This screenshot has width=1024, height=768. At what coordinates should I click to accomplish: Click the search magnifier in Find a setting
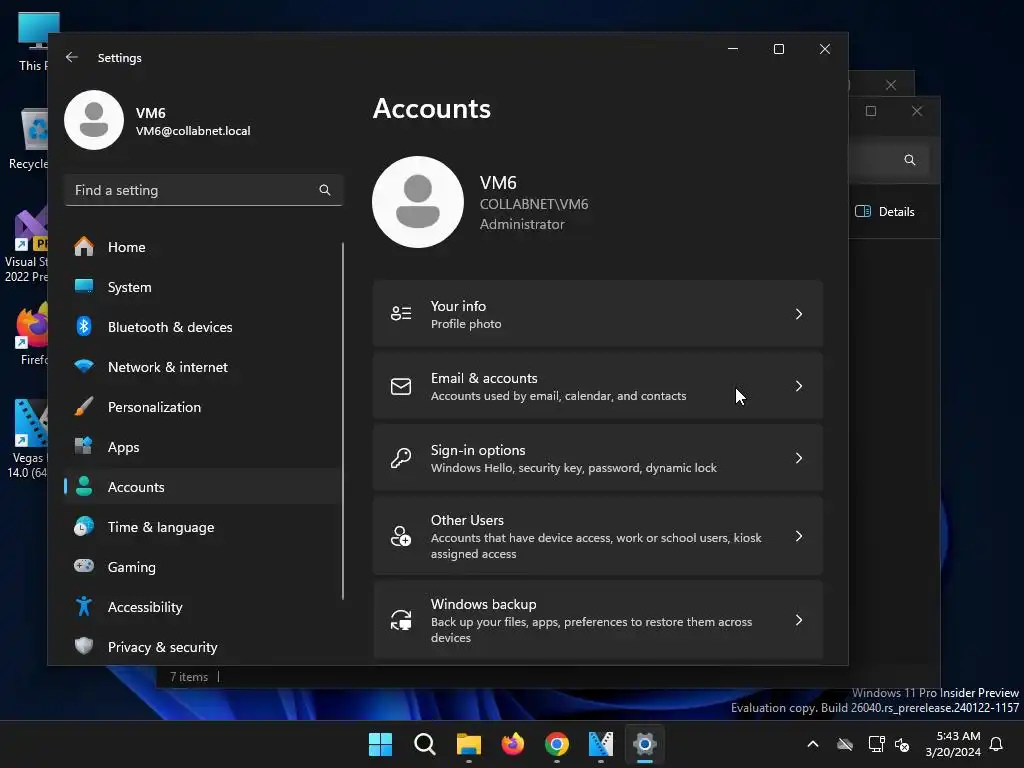click(x=325, y=190)
